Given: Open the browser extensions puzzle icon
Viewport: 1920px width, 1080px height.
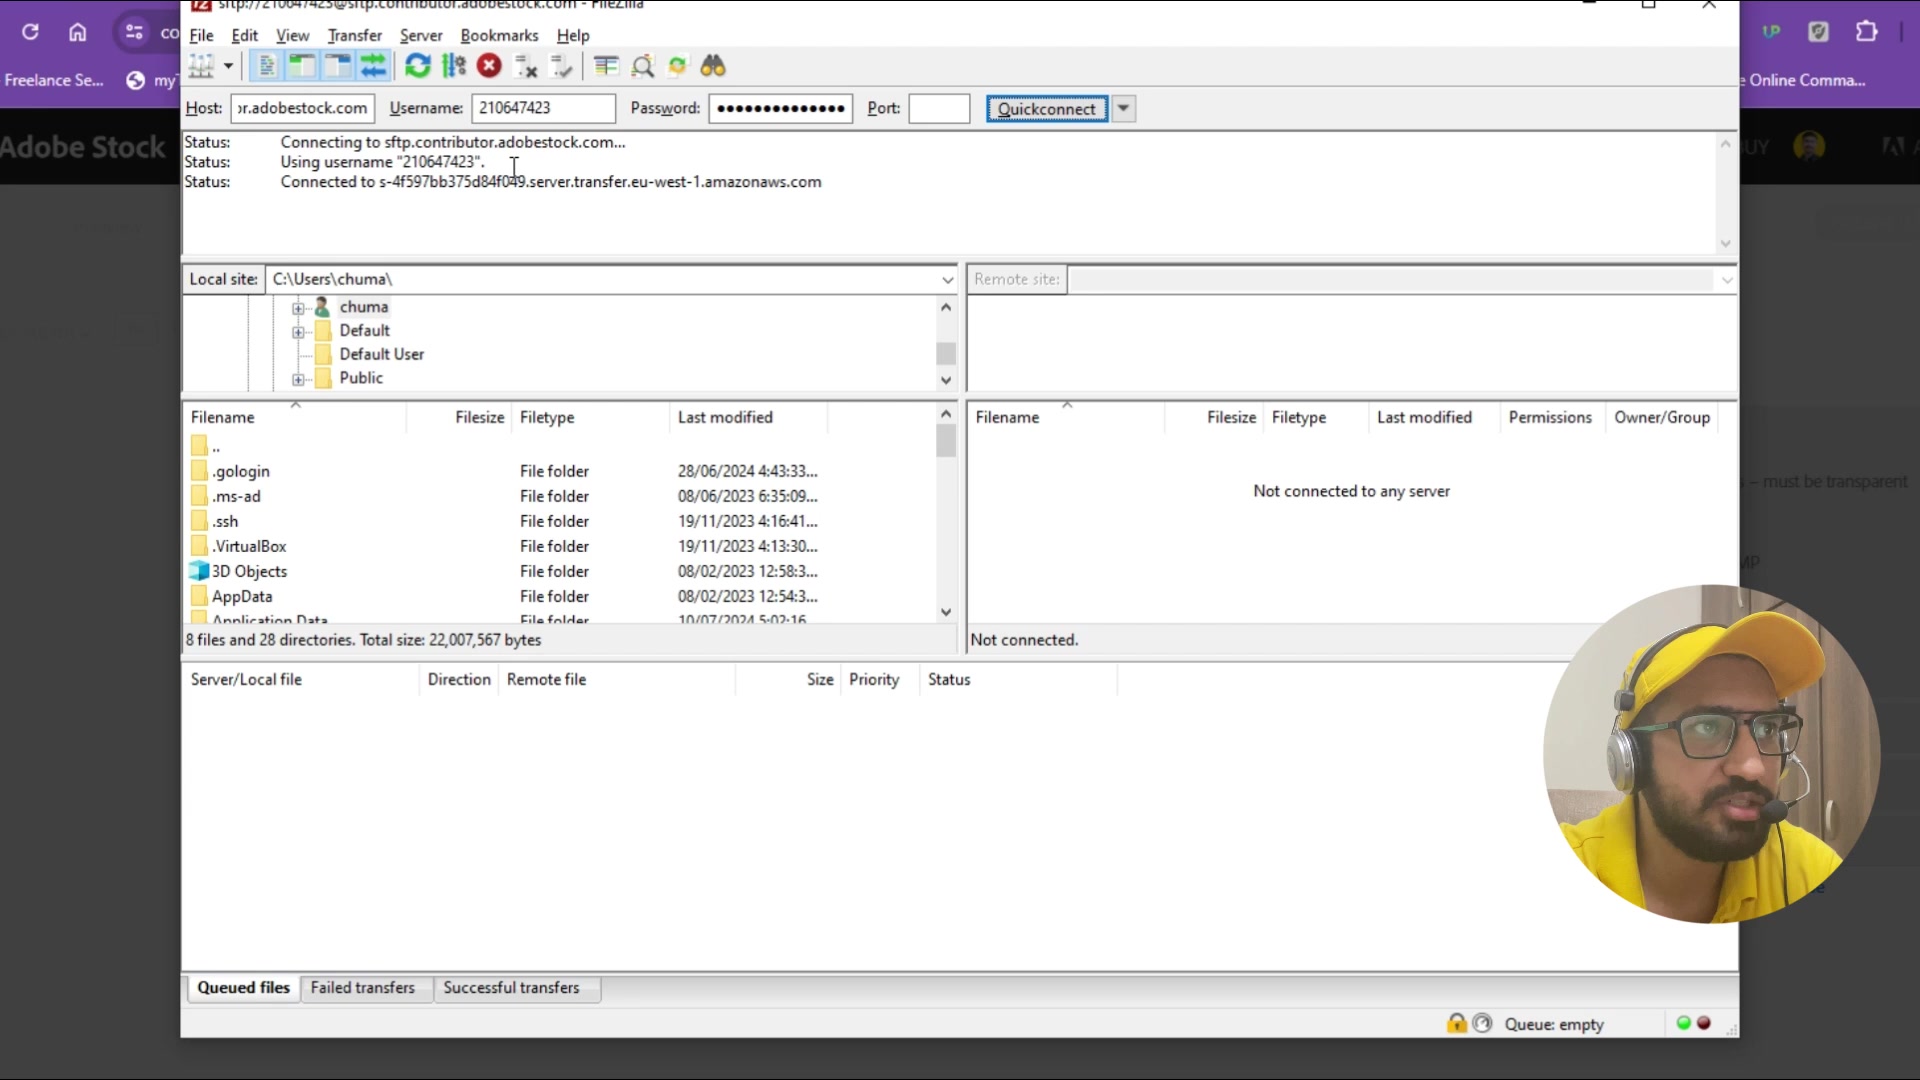Looking at the screenshot, I should click(1866, 32).
